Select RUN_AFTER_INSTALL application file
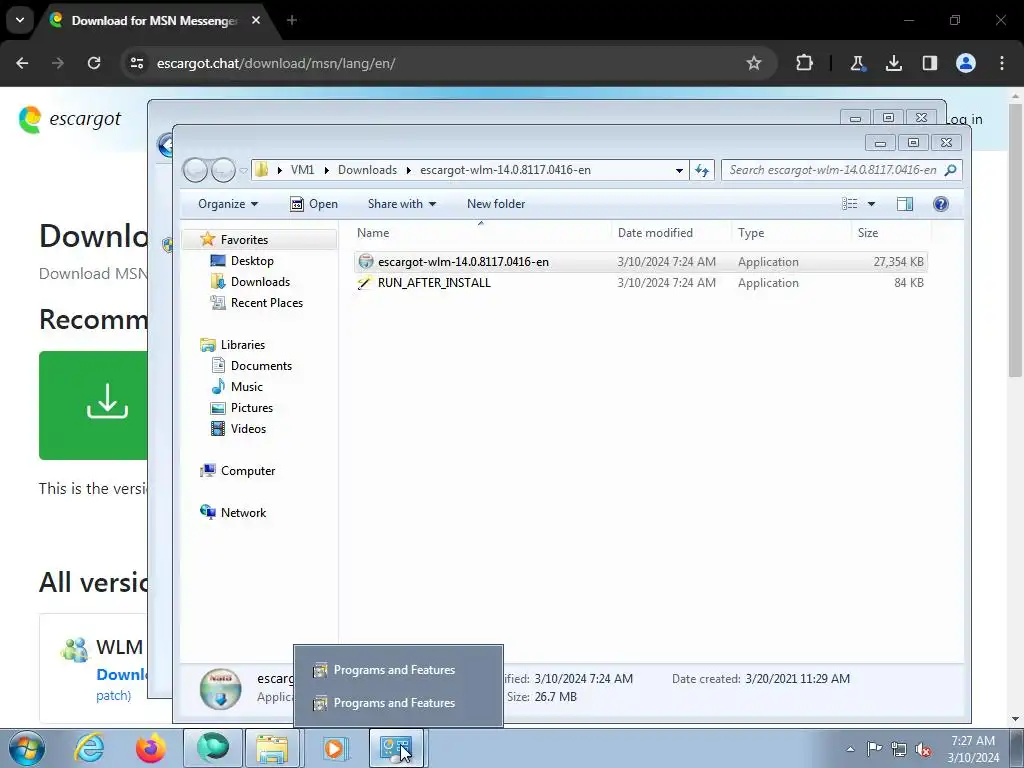 [x=641, y=283]
